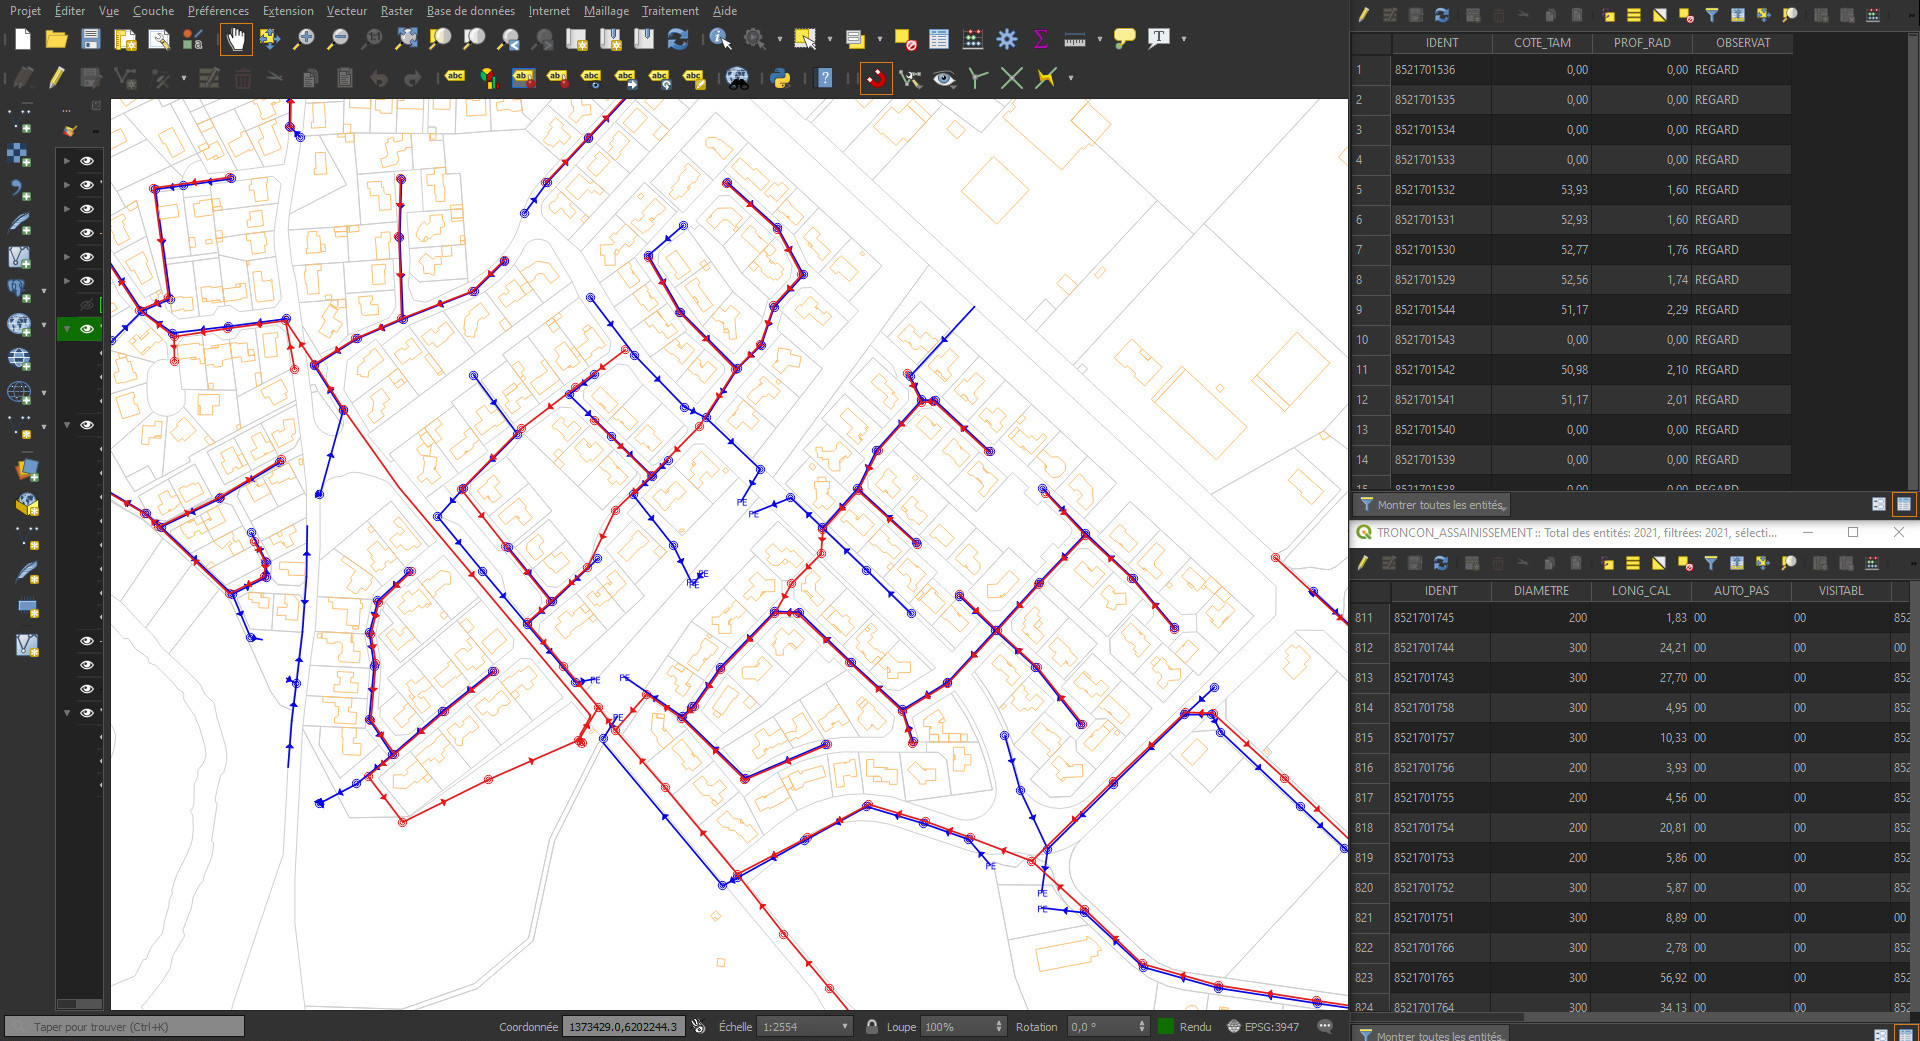Collapse the green highlighted layer group

pyautogui.click(x=67, y=329)
